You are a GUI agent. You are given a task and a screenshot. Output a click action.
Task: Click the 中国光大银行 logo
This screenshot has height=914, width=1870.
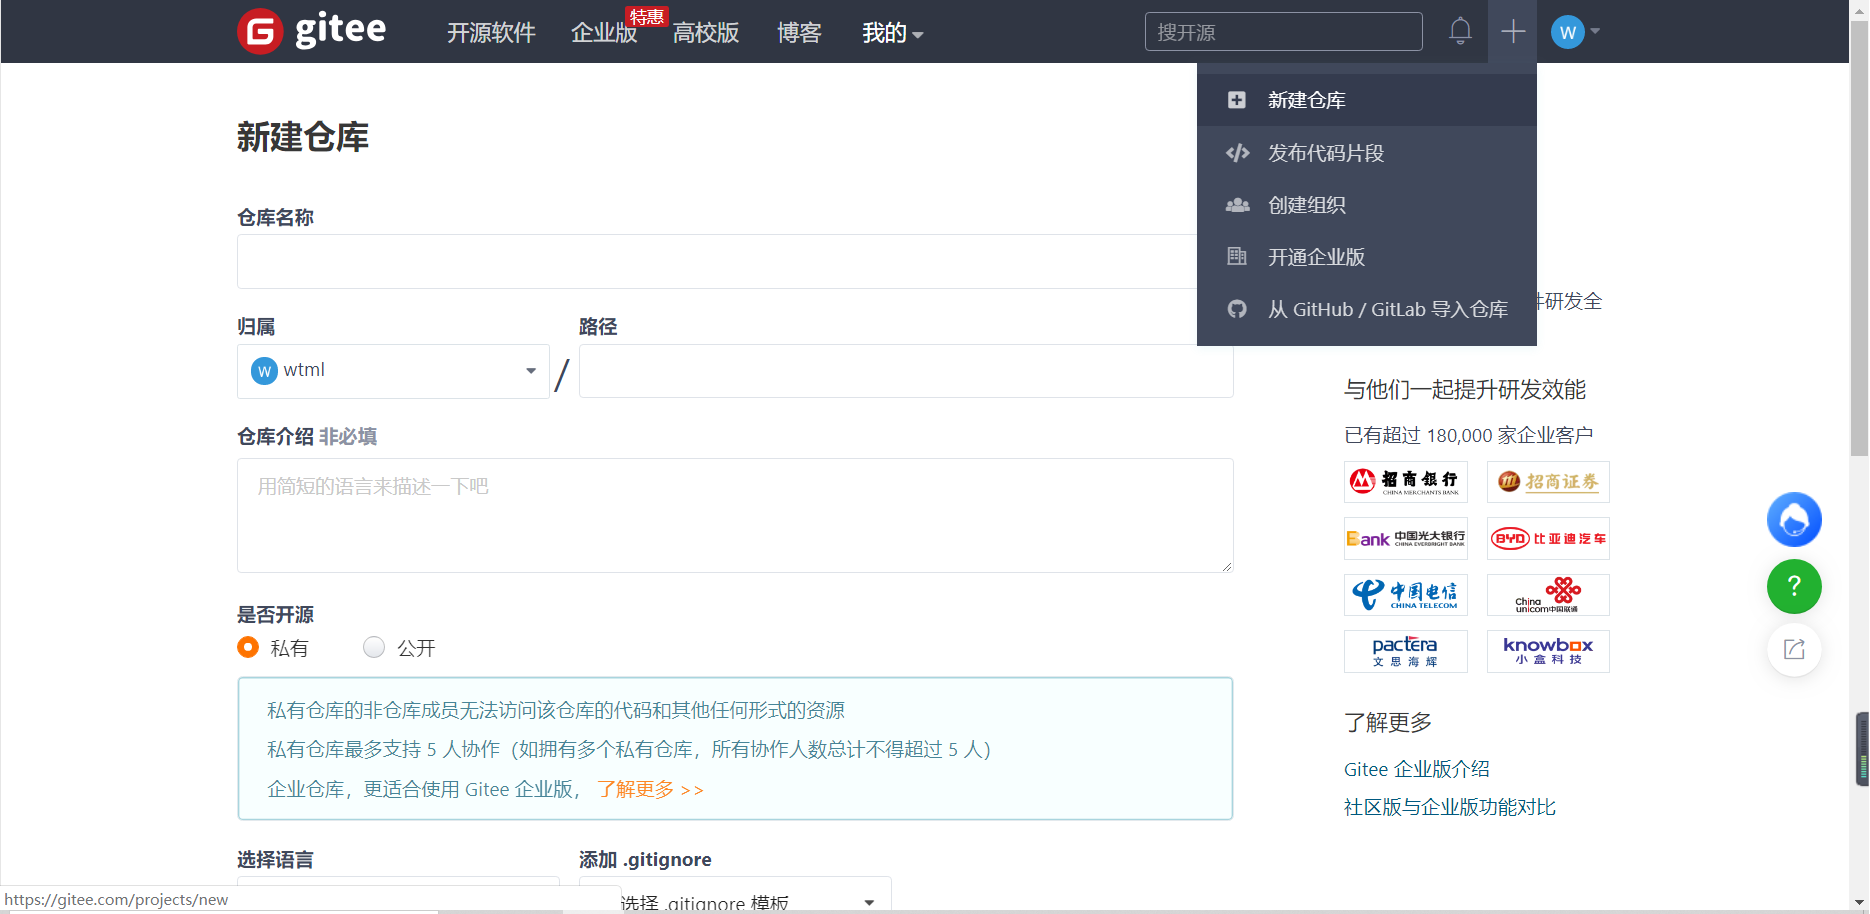click(x=1406, y=539)
